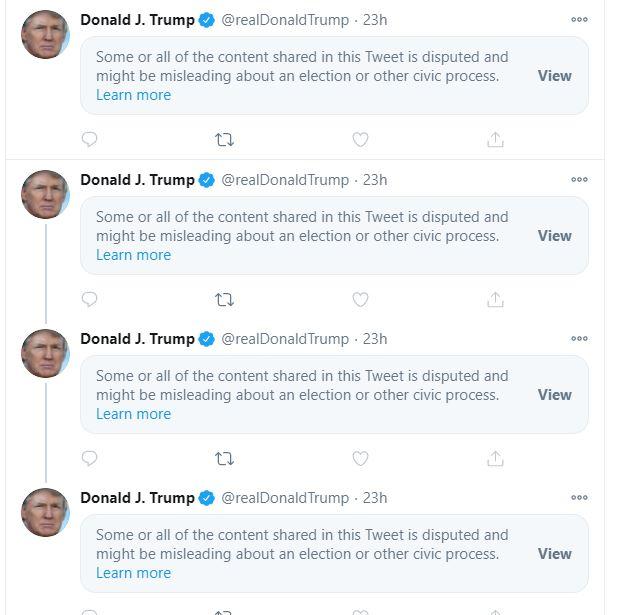
Task: Reply to the third tweet
Action: coord(89,458)
